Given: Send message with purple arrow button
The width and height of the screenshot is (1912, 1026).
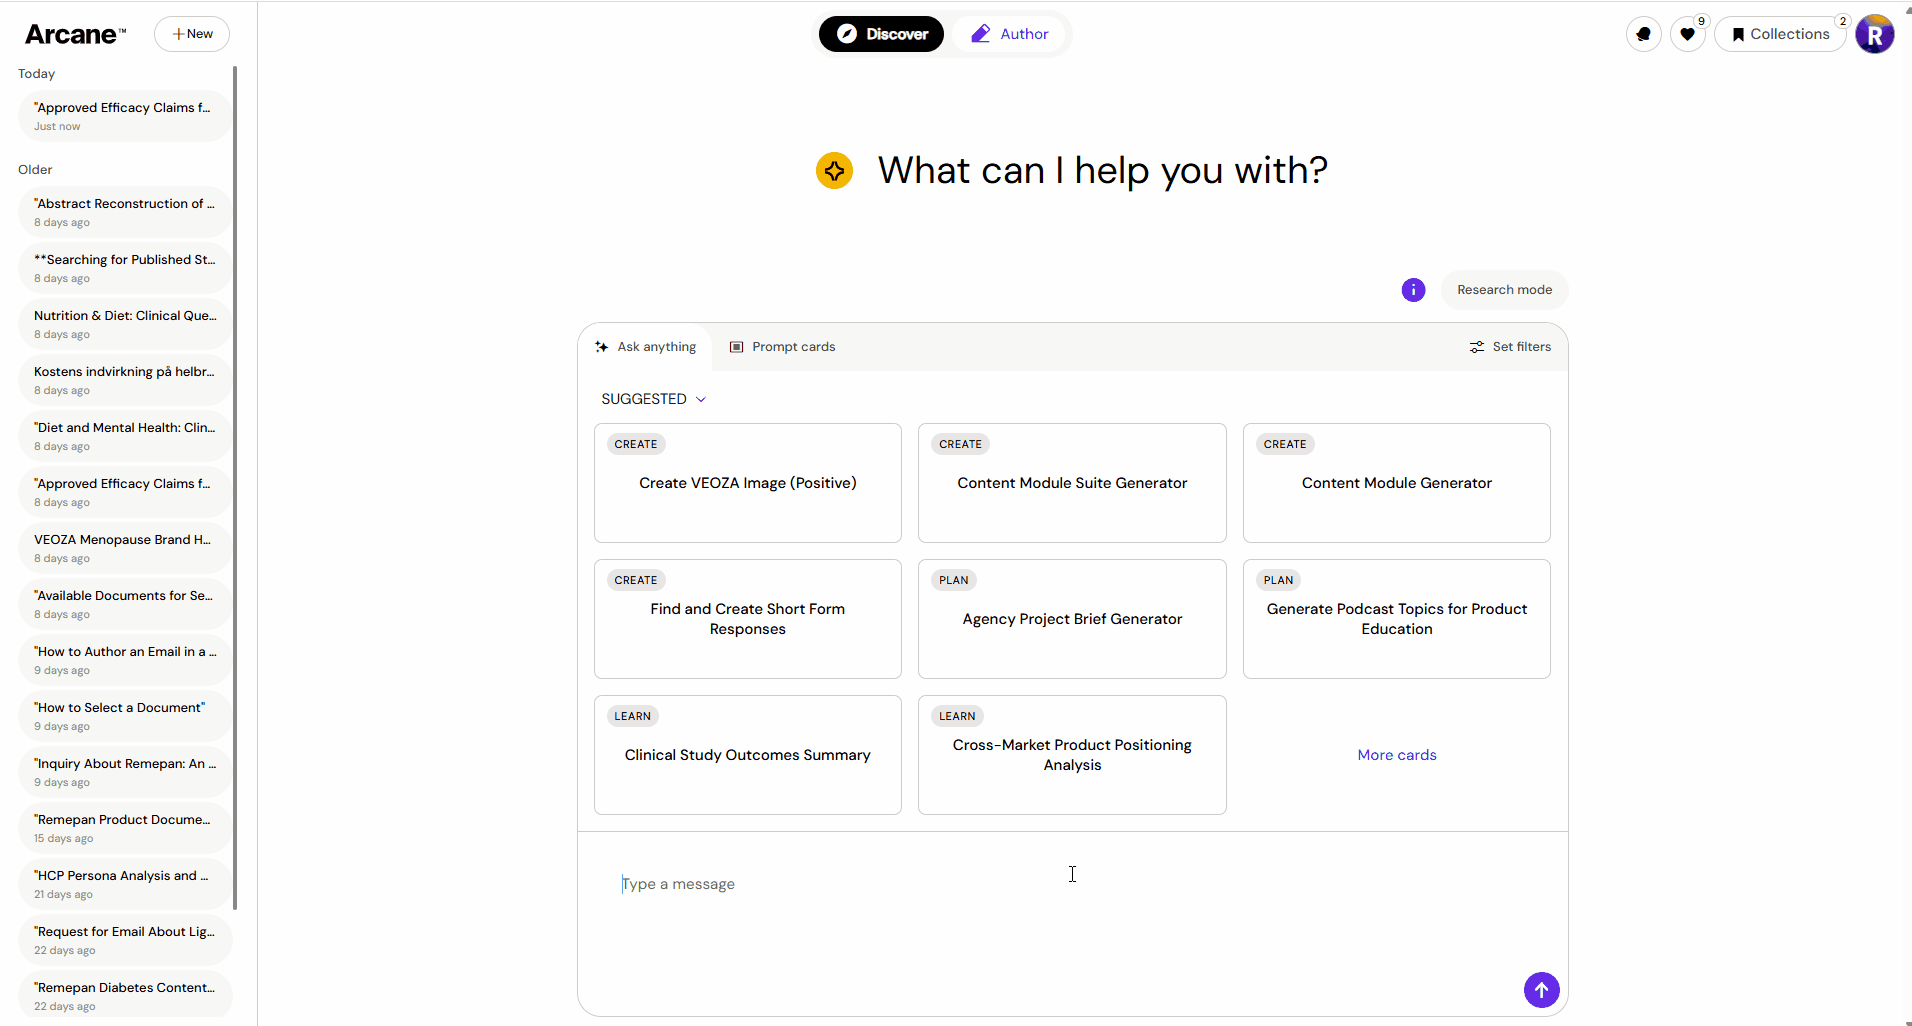Looking at the screenshot, I should point(1541,990).
